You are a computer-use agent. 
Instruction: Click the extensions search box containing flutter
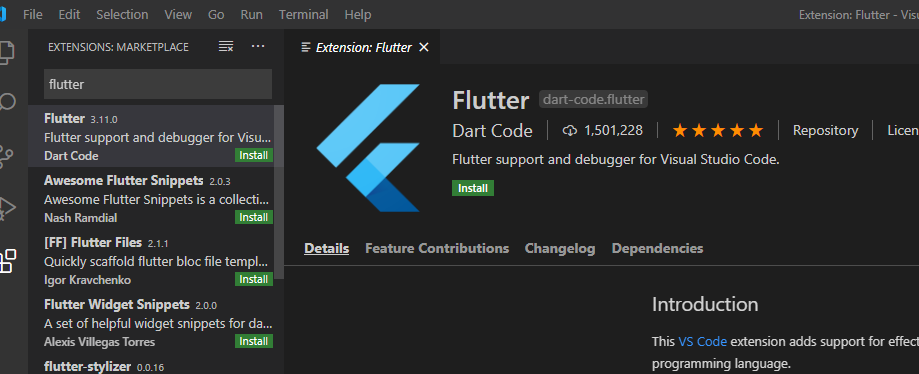tap(158, 84)
